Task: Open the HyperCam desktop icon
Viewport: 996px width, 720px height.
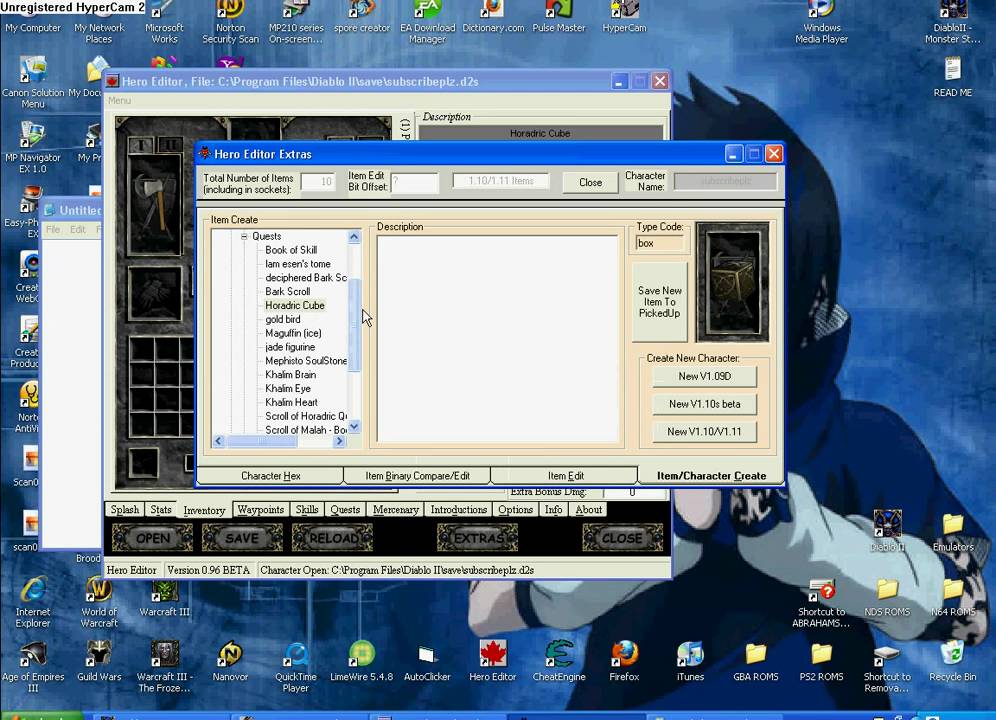Action: click(x=624, y=18)
